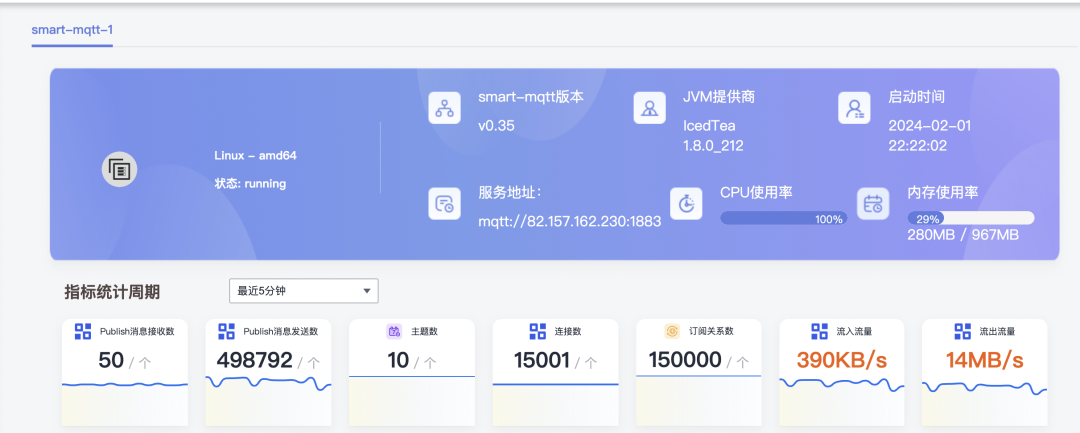Click the Linux - amd64 label
The height and width of the screenshot is (433, 1080).
click(x=256, y=156)
